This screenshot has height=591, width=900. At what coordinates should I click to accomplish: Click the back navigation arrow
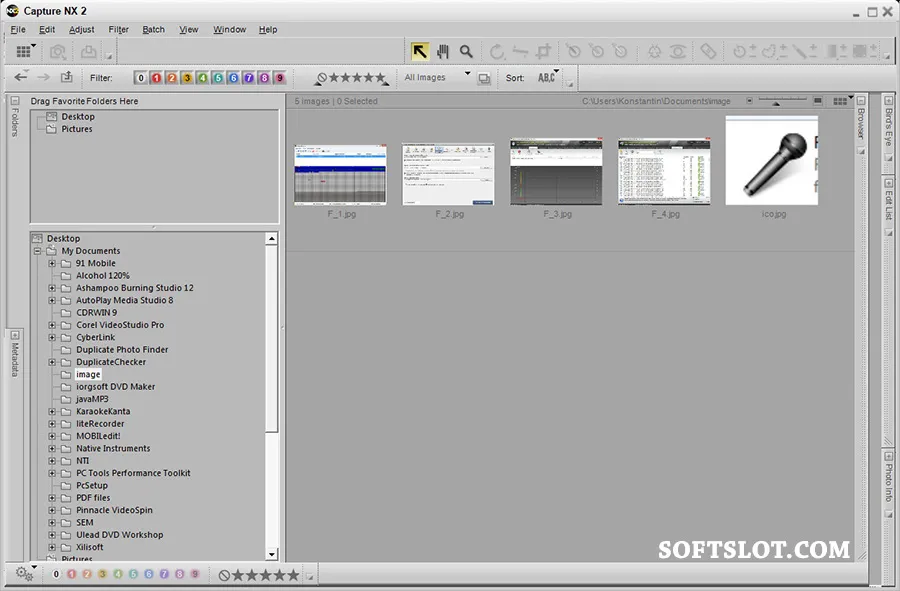pyautogui.click(x=21, y=77)
